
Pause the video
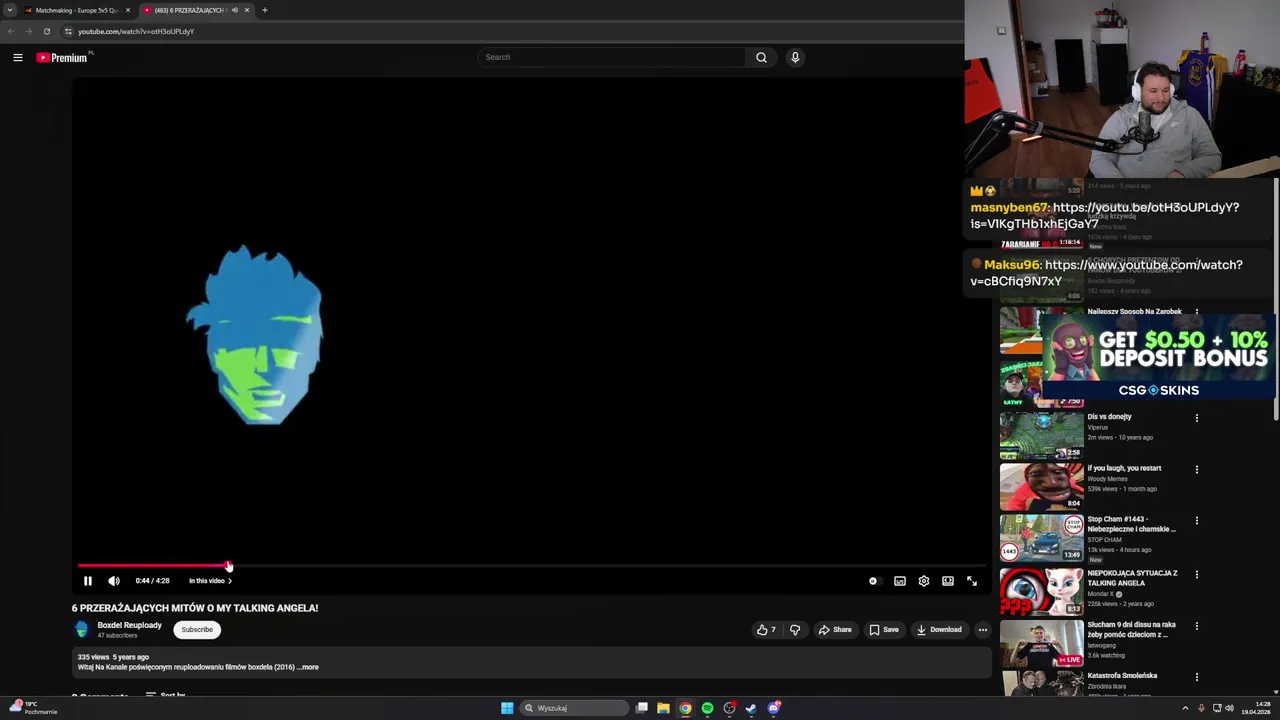click(88, 581)
